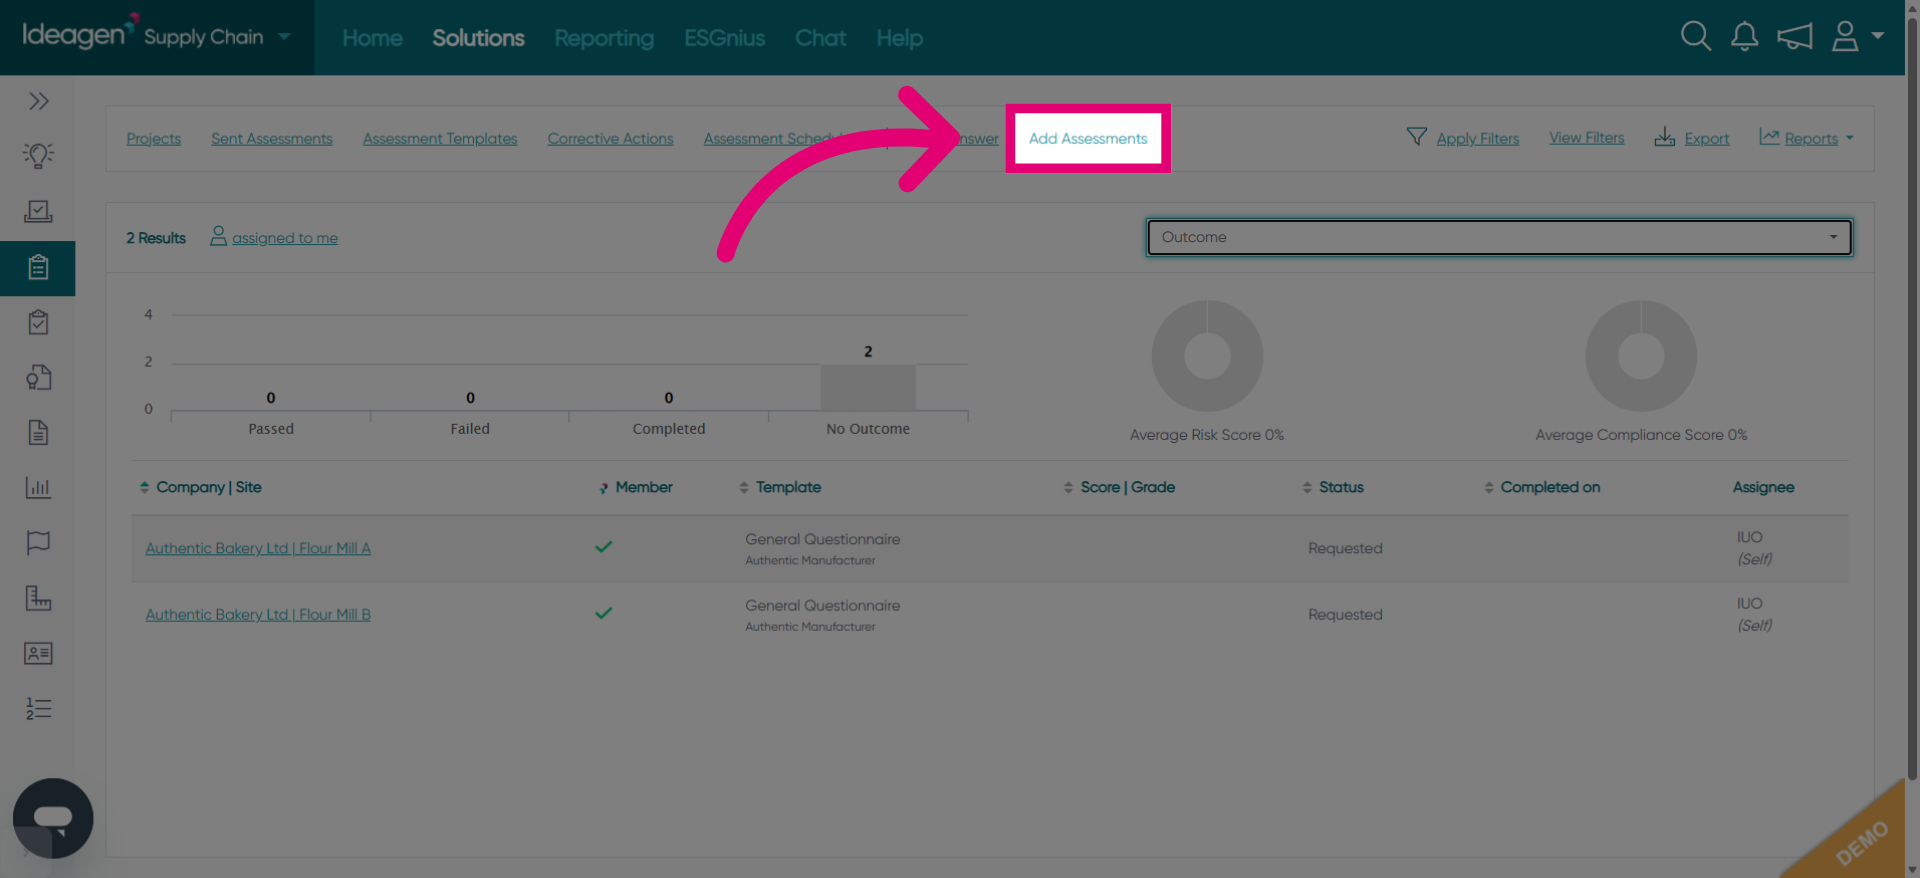Screen dimensions: 1920x878
Task: Open the Help menu
Action: point(899,38)
